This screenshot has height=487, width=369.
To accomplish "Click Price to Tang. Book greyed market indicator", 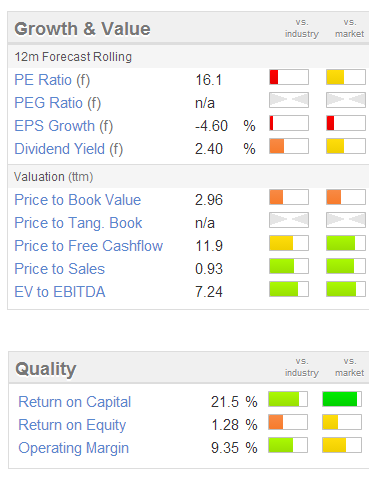I will [x=346, y=220].
